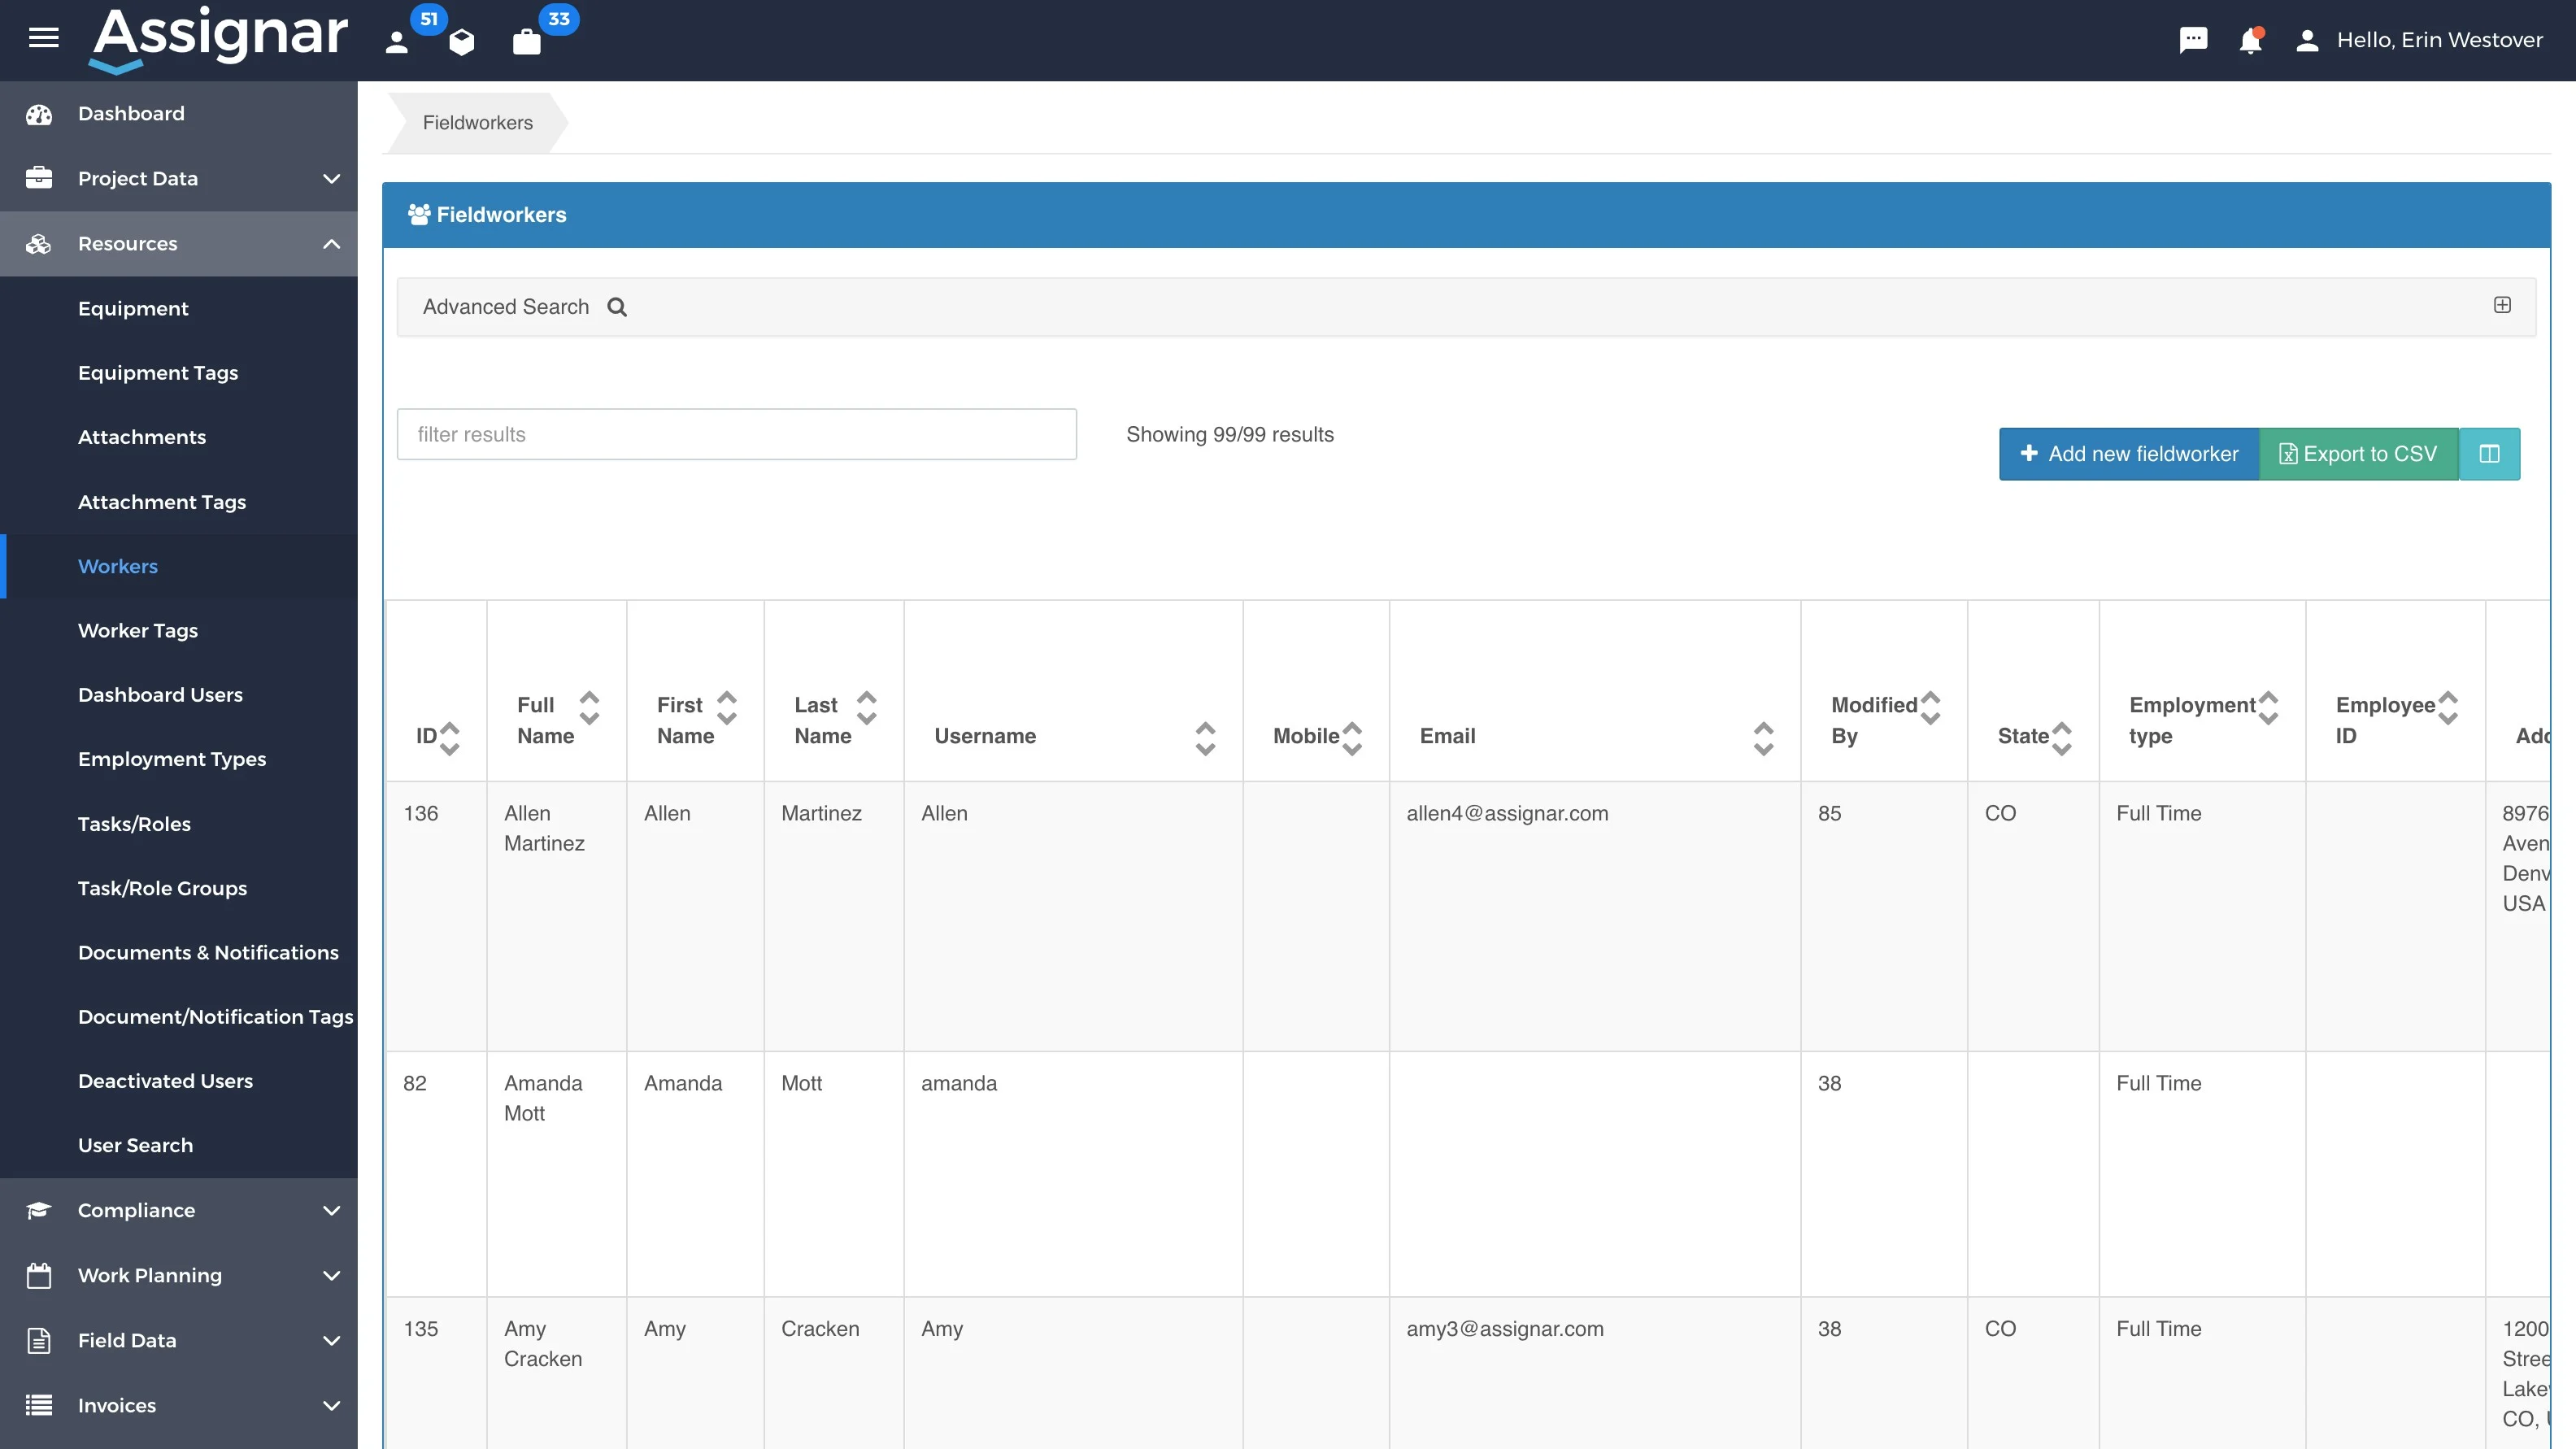The width and height of the screenshot is (2576, 1449).
Task: Open Worker Tags in the sidebar
Action: 179,630
